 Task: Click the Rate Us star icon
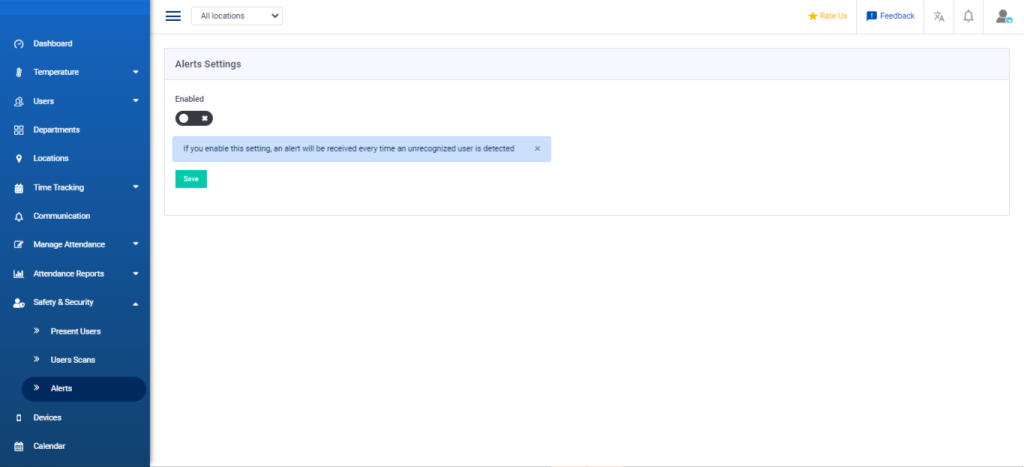(812, 16)
